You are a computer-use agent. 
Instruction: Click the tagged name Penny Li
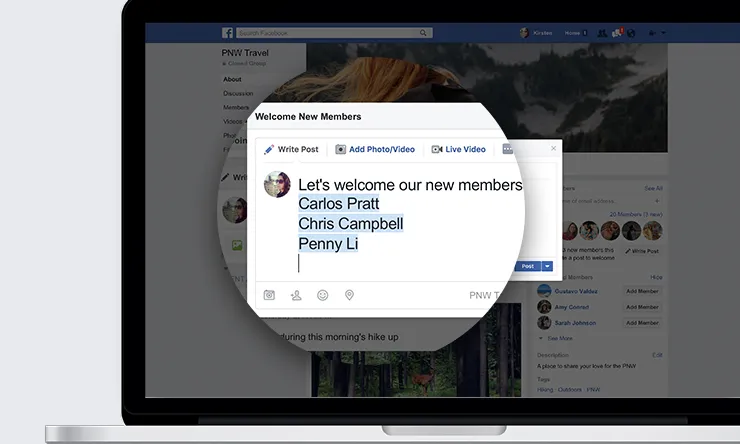click(328, 243)
